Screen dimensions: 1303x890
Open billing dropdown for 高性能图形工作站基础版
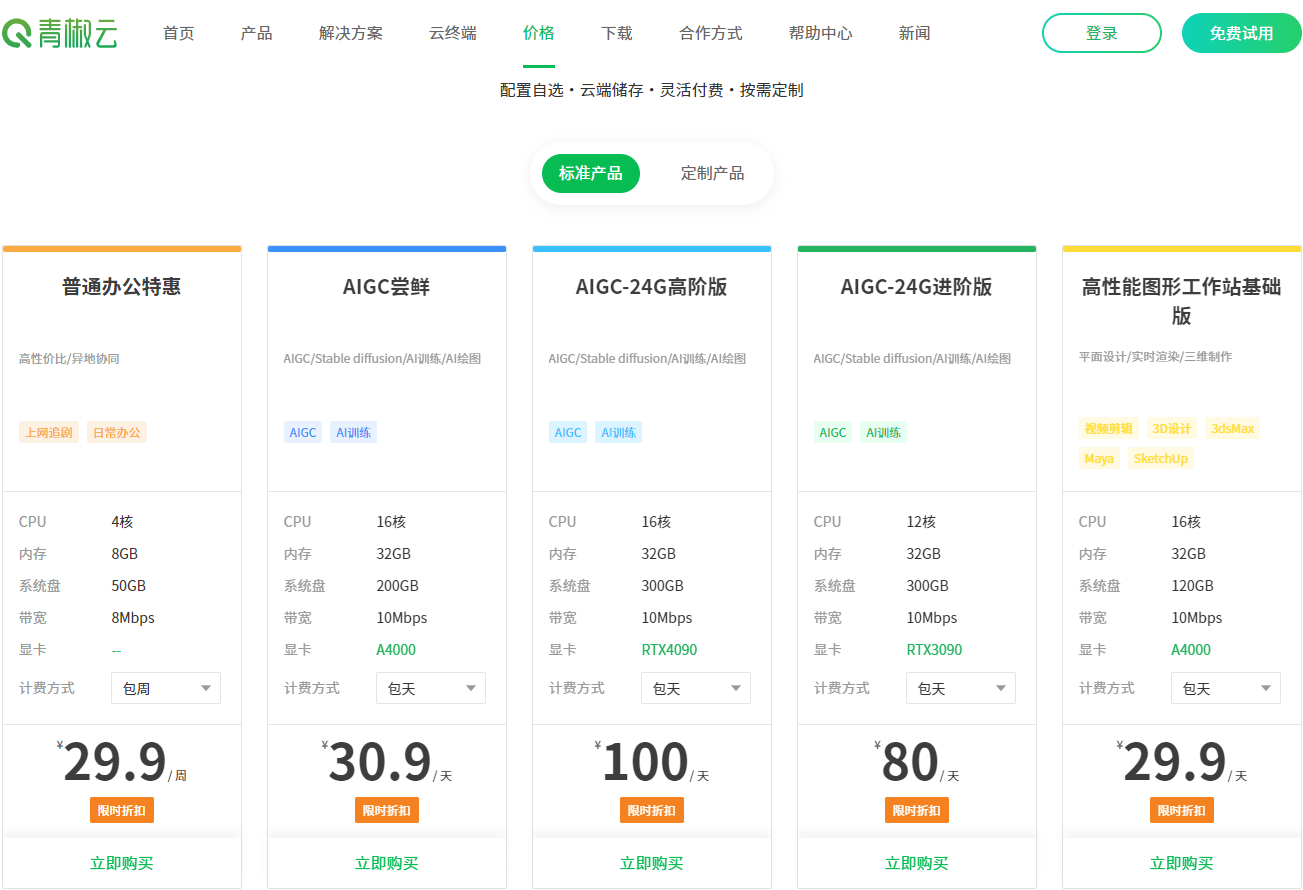coord(1226,688)
